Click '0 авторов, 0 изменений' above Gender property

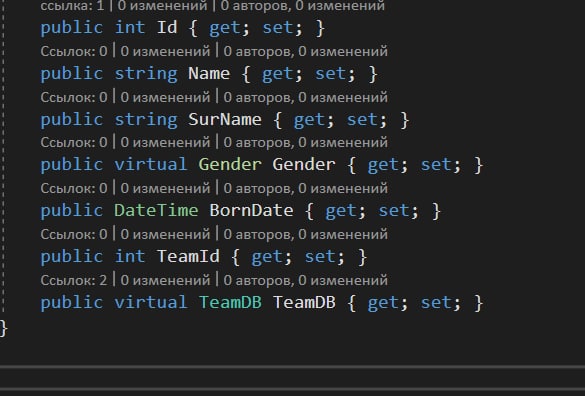coord(306,142)
